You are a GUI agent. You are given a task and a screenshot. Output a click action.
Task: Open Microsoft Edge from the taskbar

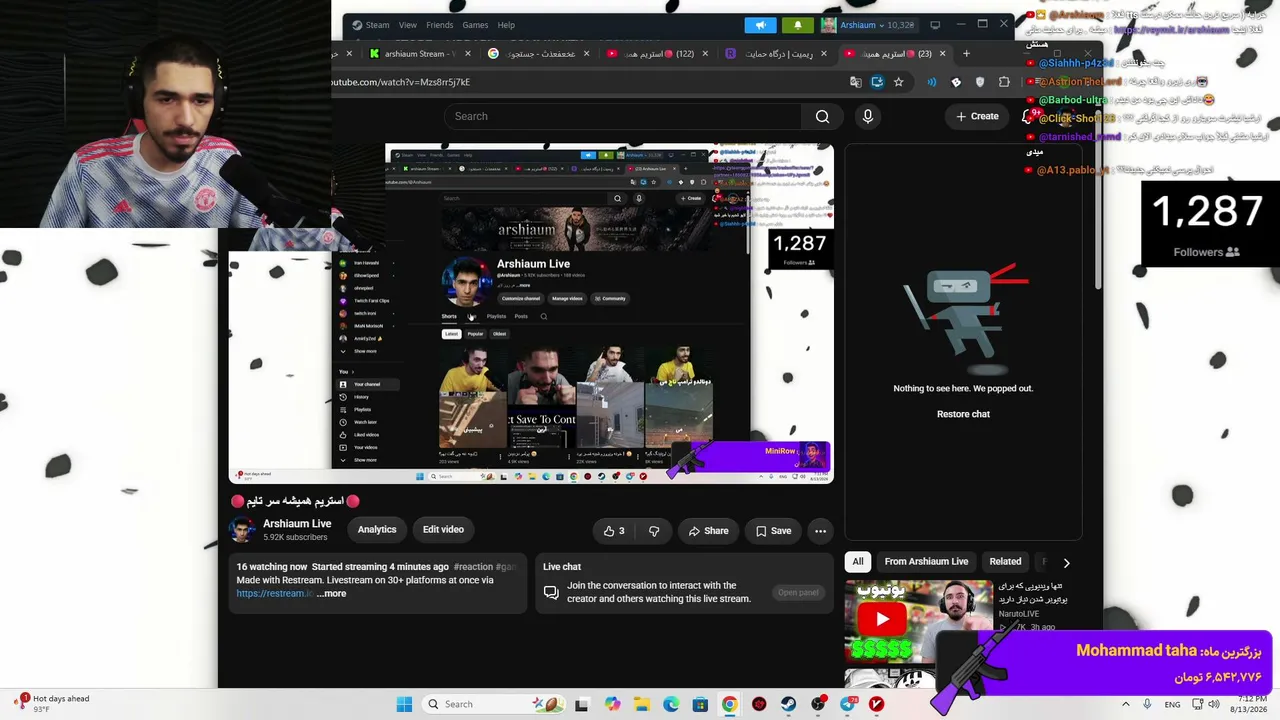coord(671,704)
